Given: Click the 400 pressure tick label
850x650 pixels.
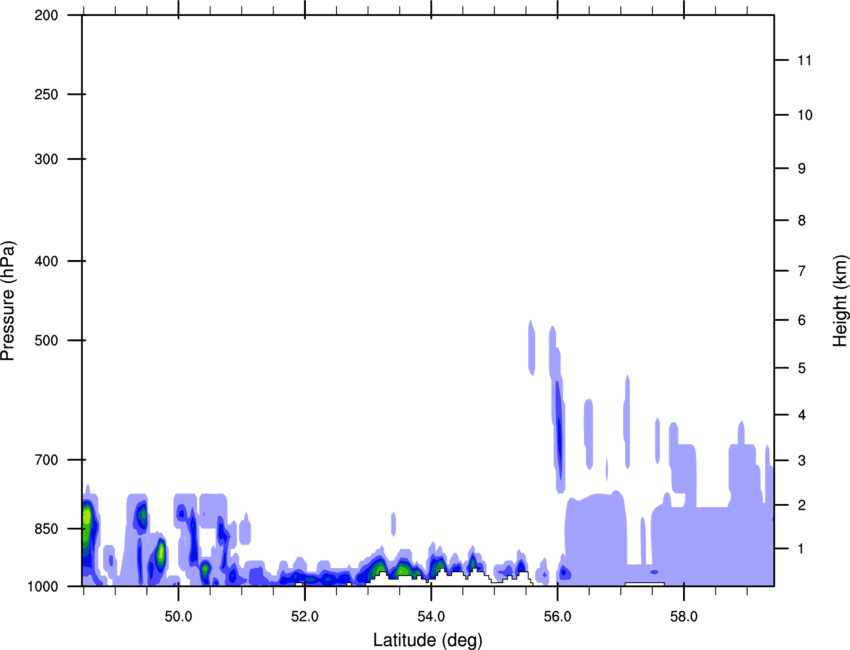Looking at the screenshot, I should 46,261.
